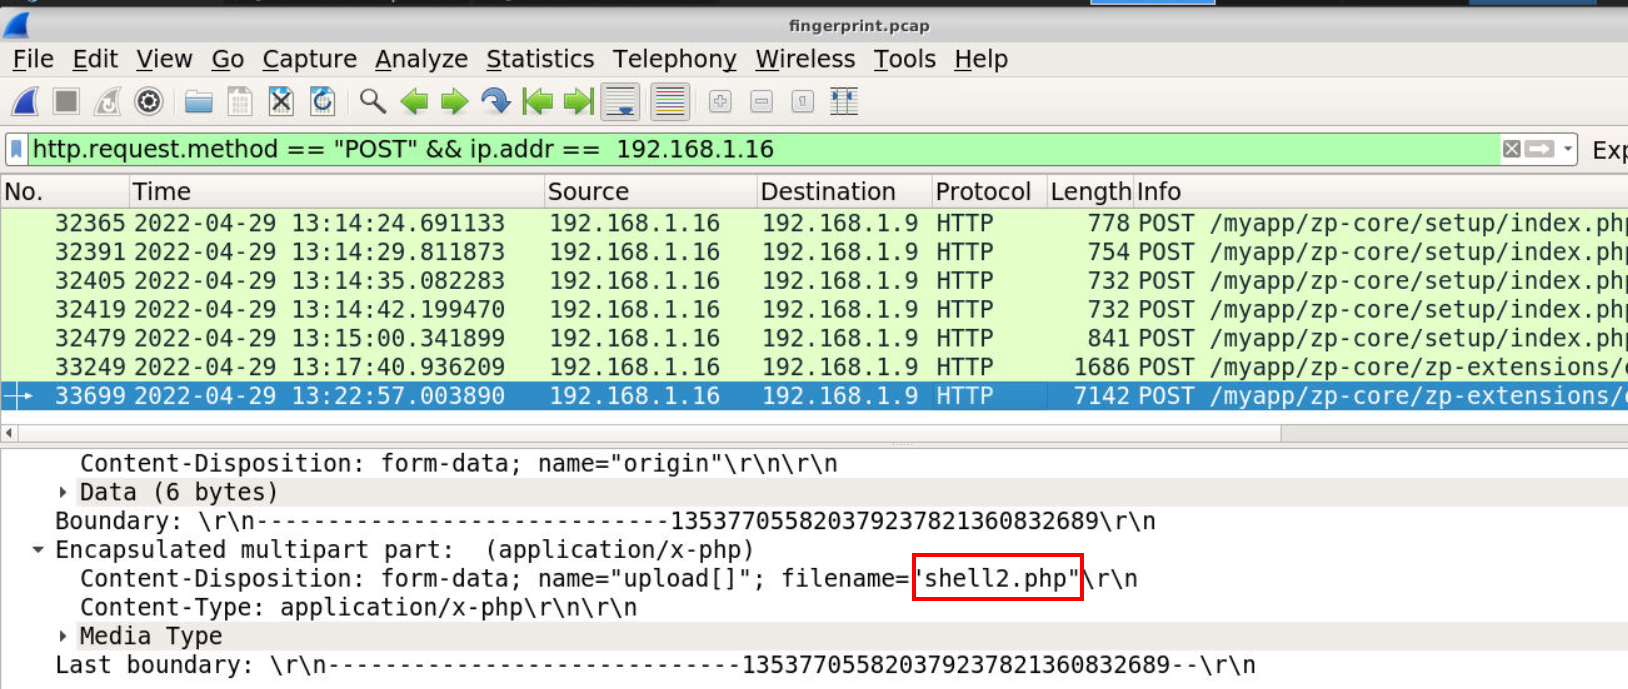This screenshot has height=689, width=1628.
Task: Select packet number 32479
Action: (814, 338)
